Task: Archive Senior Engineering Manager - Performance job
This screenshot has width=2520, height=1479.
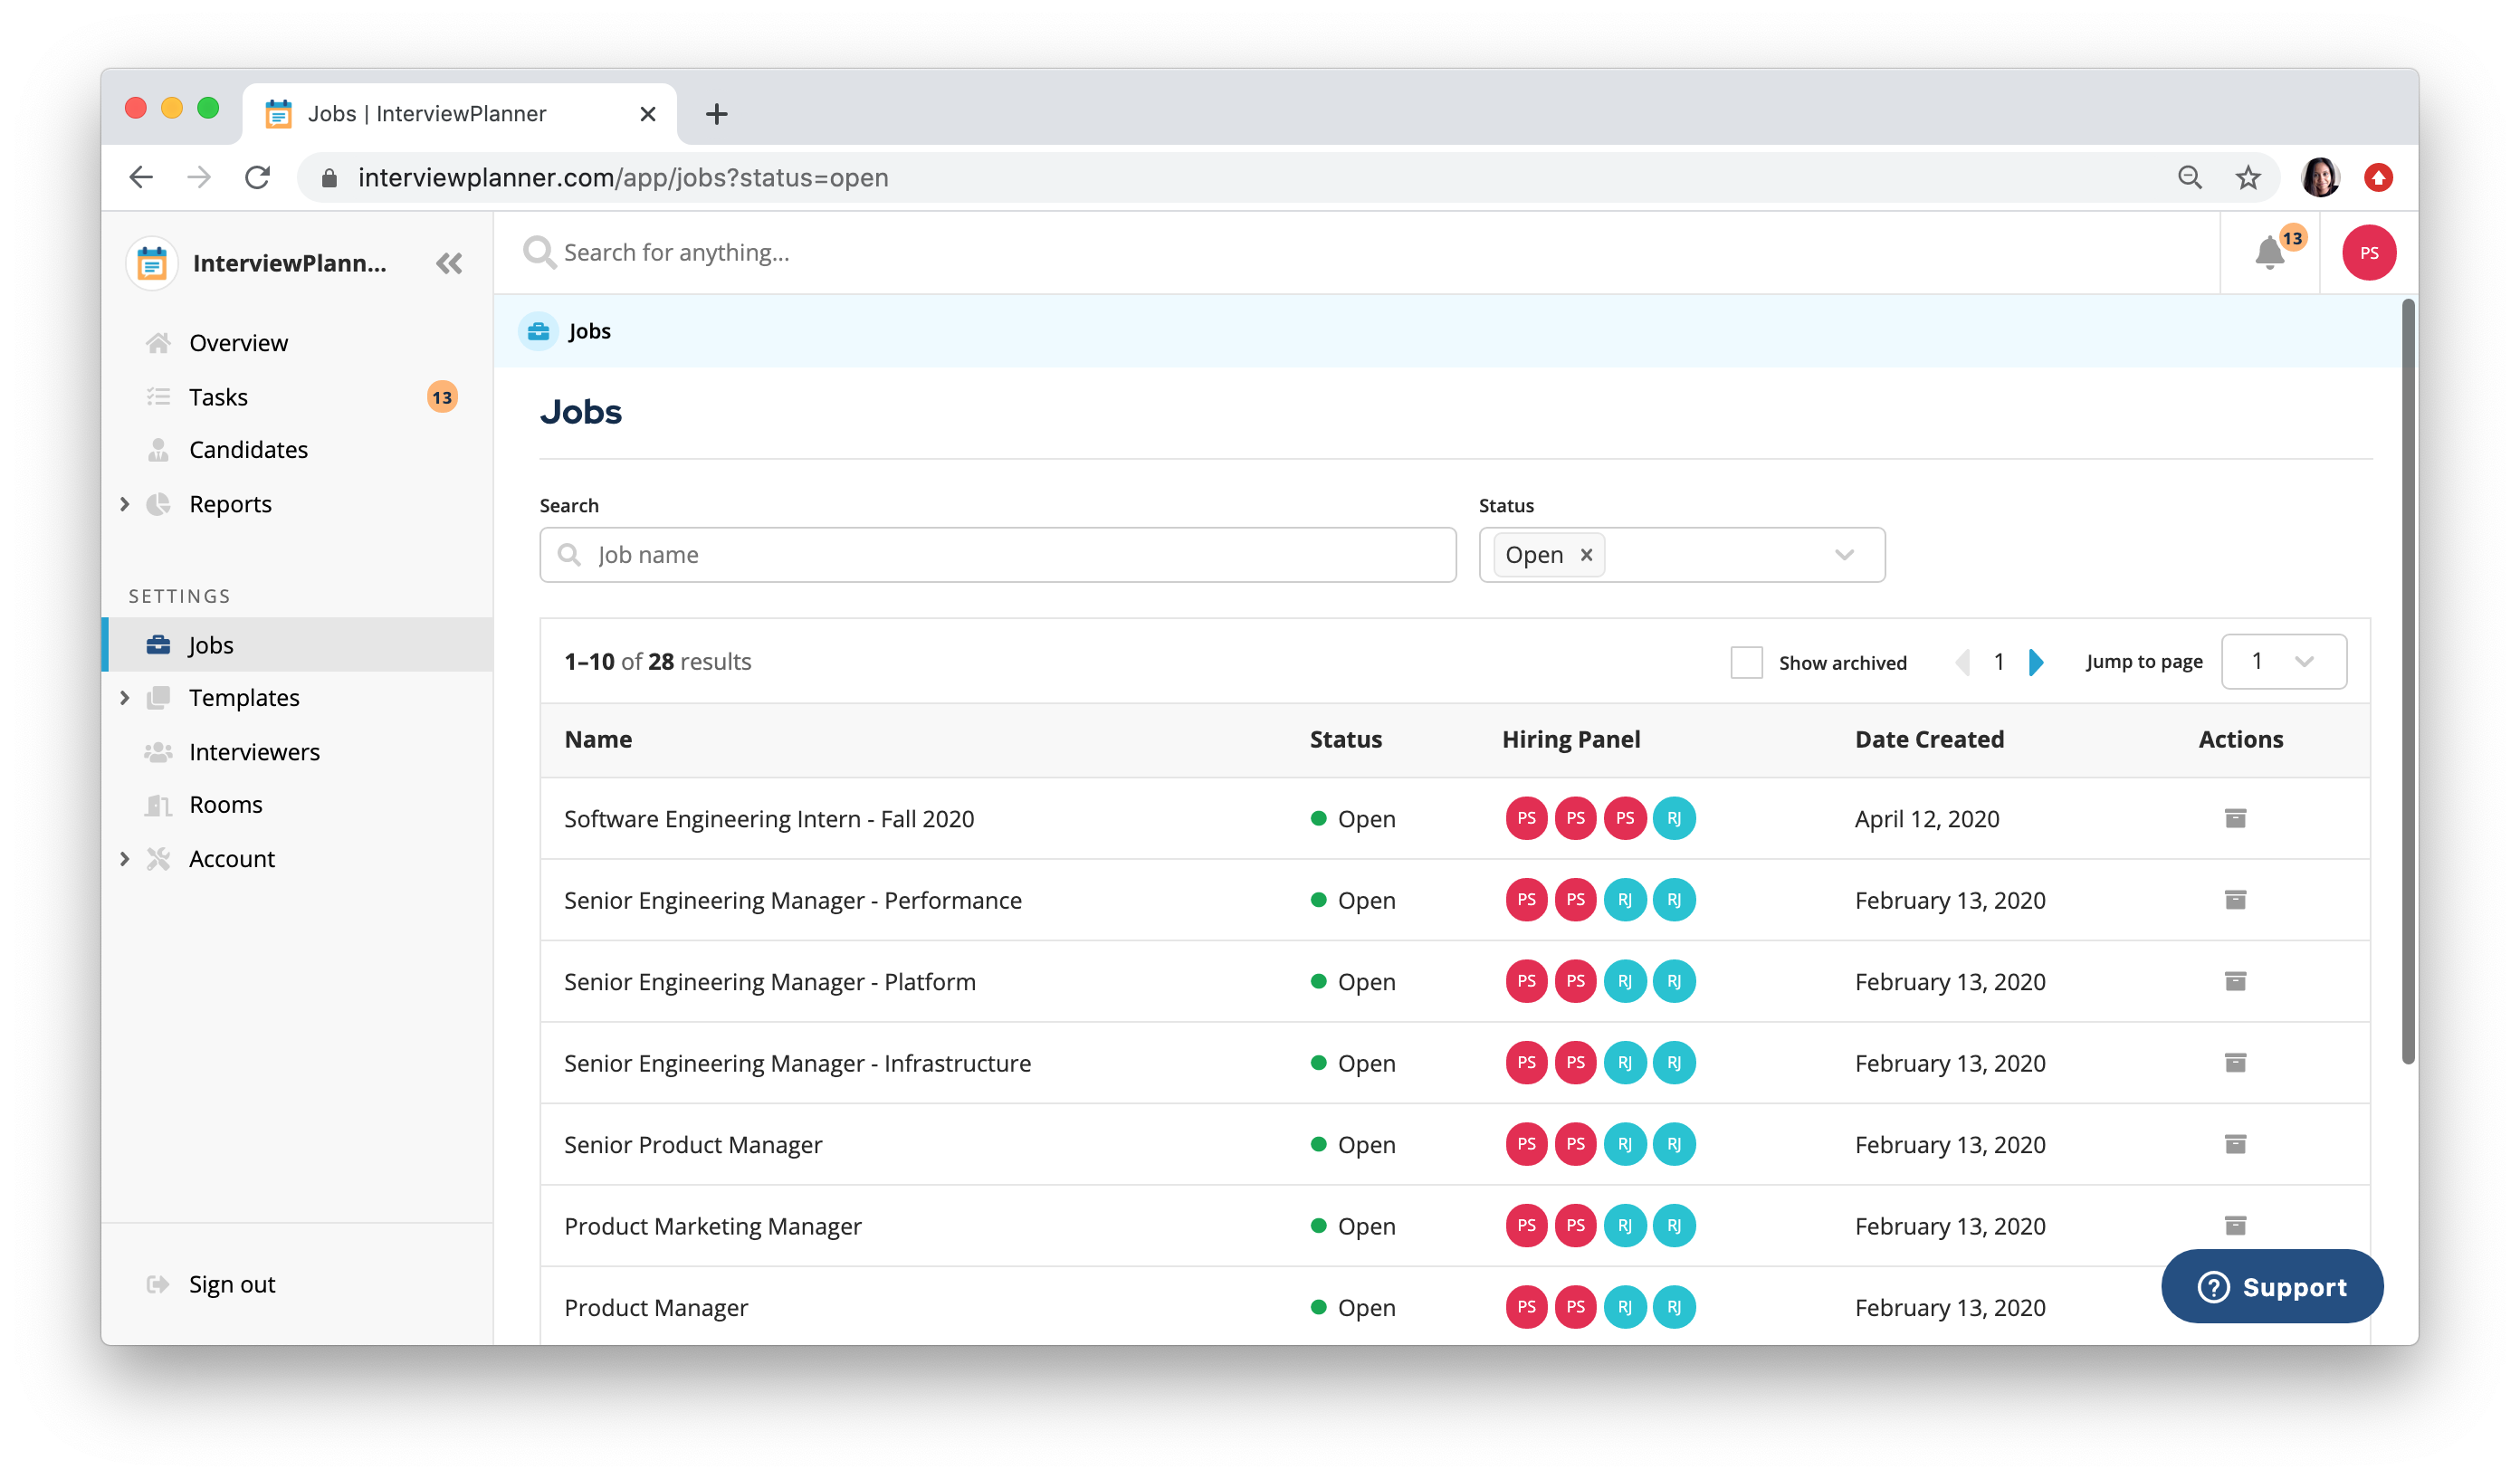Action: tap(2235, 900)
